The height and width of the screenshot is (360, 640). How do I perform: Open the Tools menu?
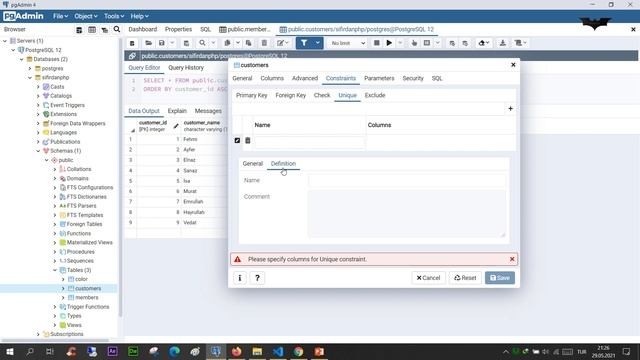(x=113, y=16)
